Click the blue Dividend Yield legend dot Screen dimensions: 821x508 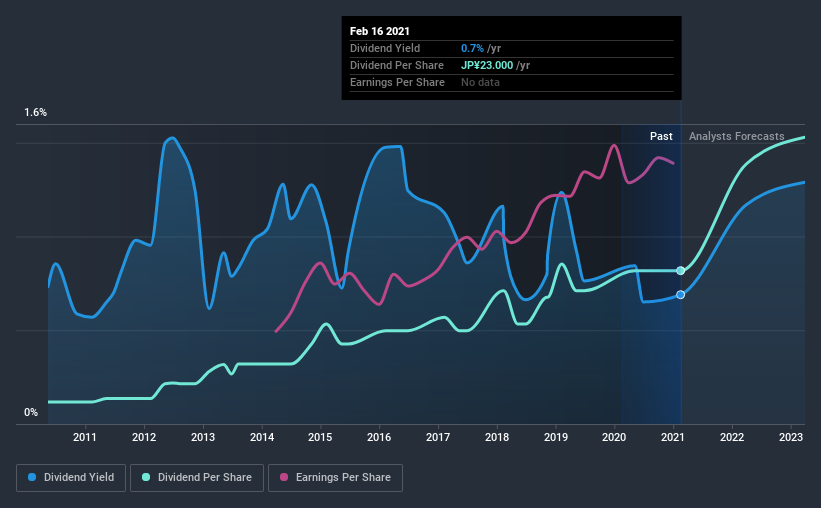coord(32,477)
